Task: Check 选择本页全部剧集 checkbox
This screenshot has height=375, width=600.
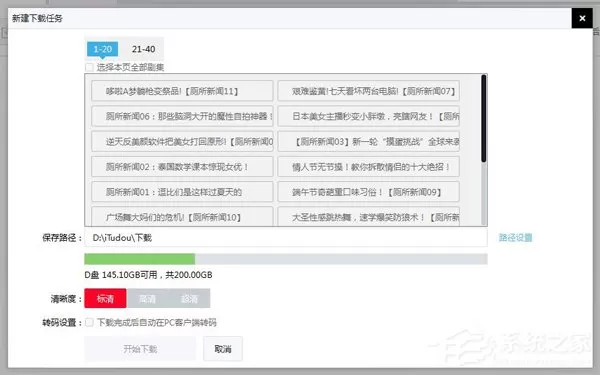Action: click(x=89, y=67)
